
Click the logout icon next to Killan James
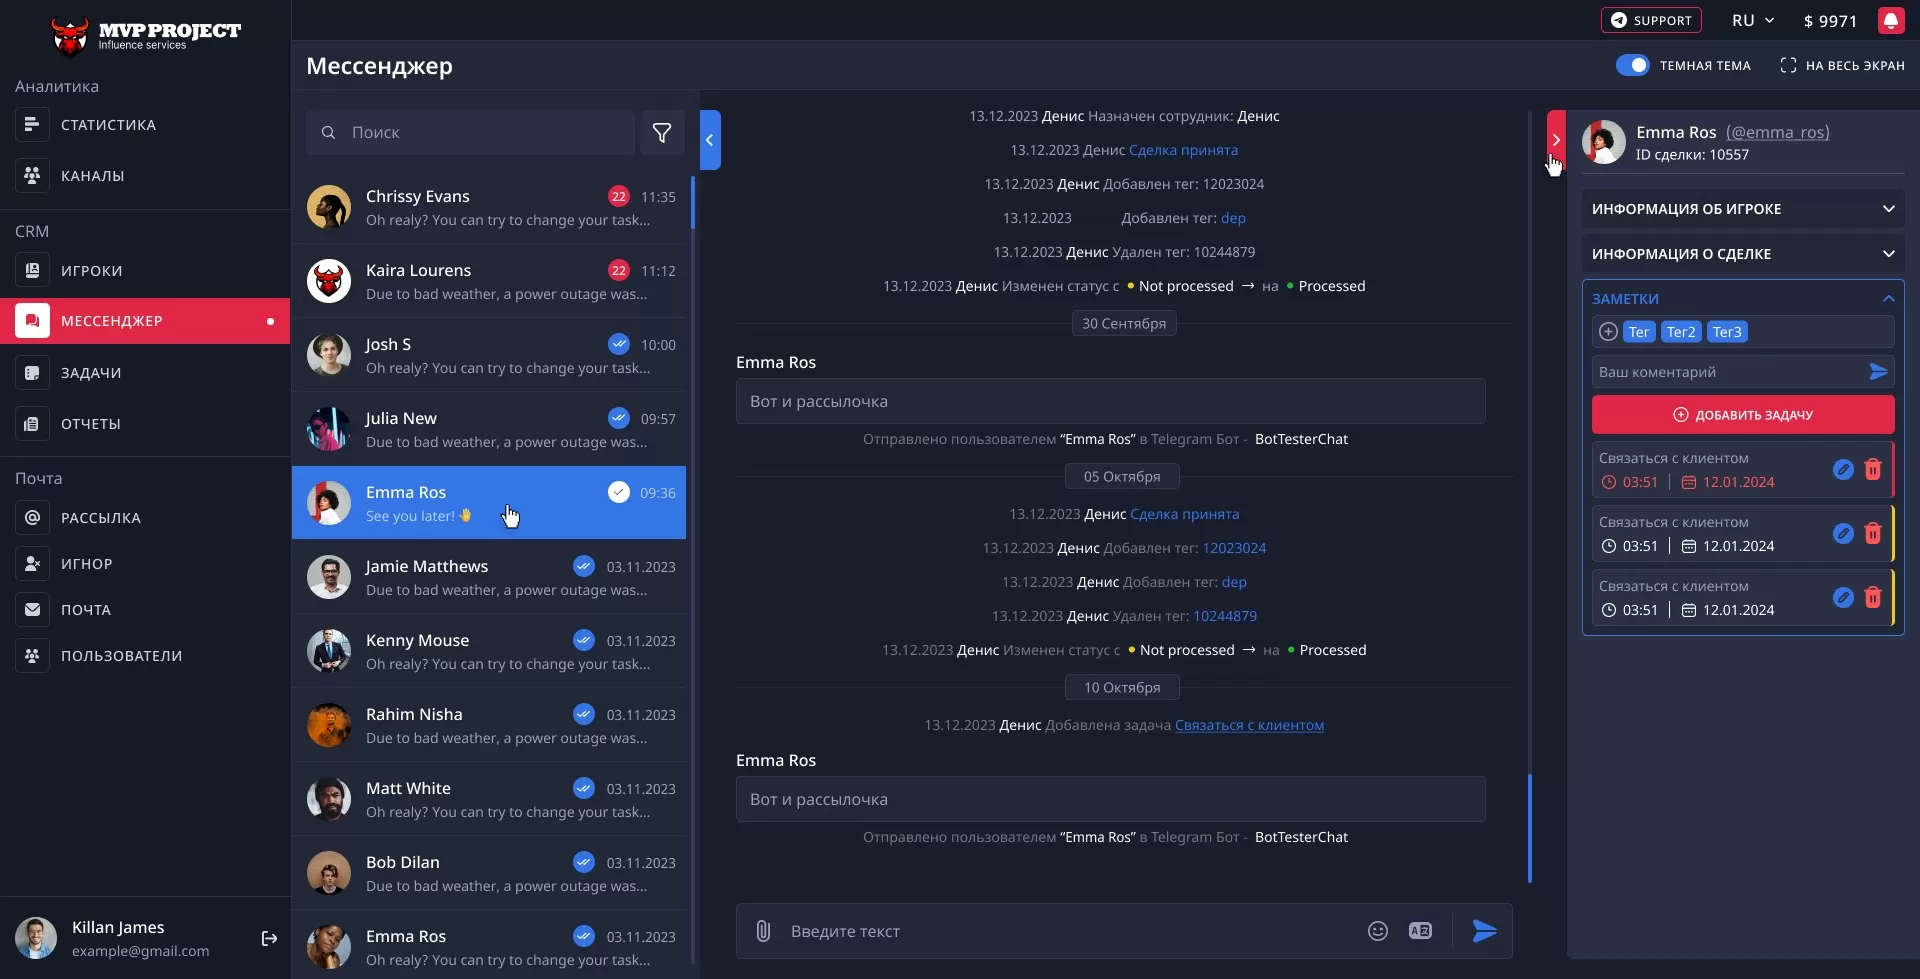(269, 938)
